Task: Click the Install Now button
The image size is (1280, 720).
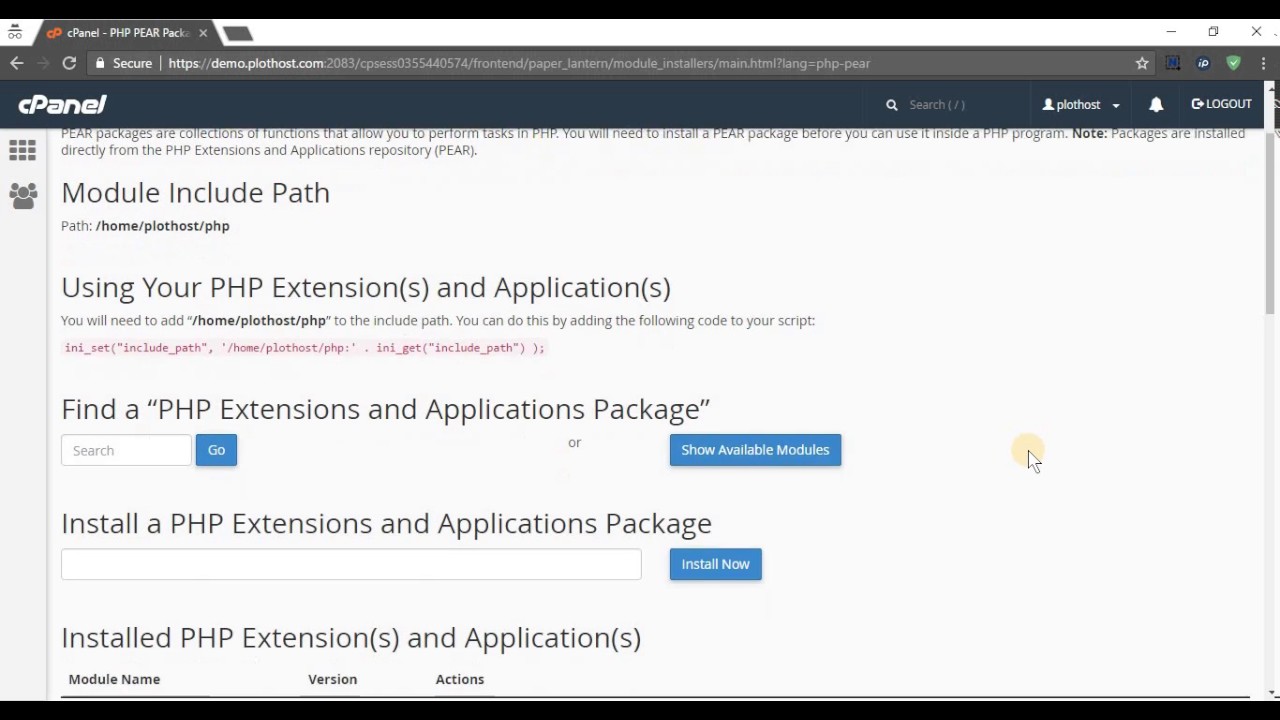Action: pos(715,564)
